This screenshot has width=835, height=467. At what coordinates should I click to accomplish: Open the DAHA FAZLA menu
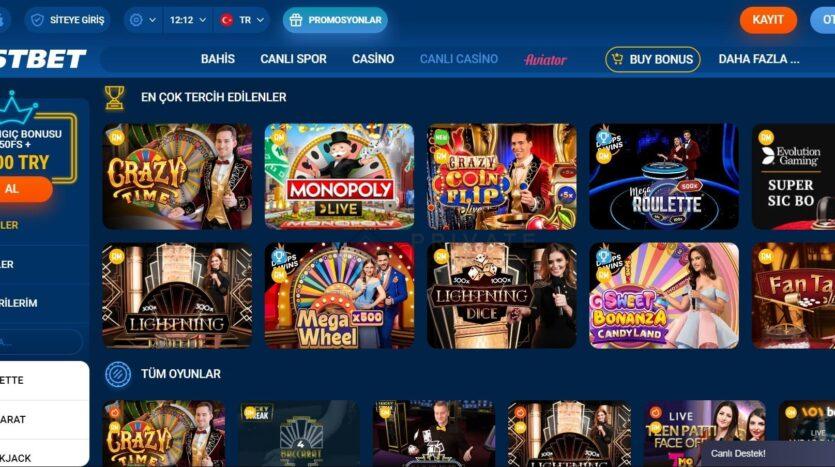[759, 59]
